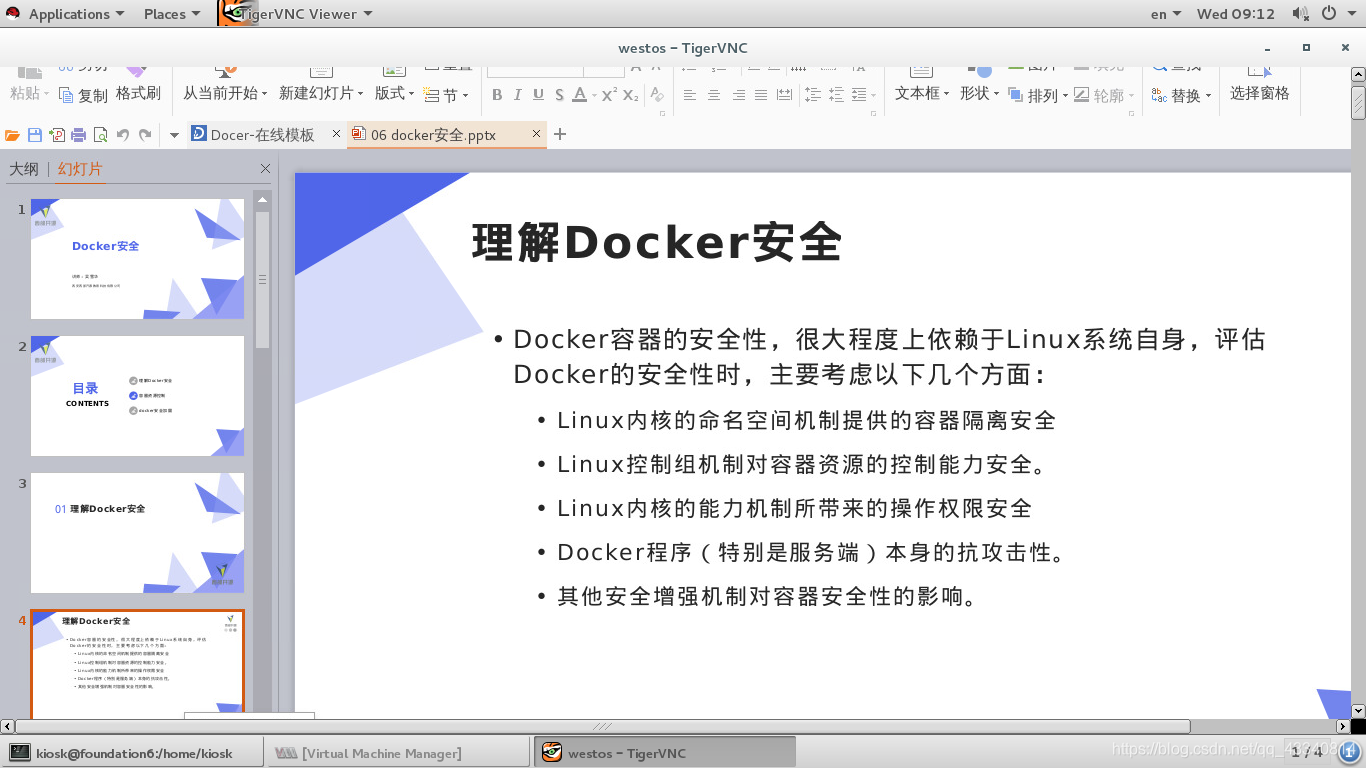
Task: Toggle italic formatting I
Action: click(x=517, y=95)
